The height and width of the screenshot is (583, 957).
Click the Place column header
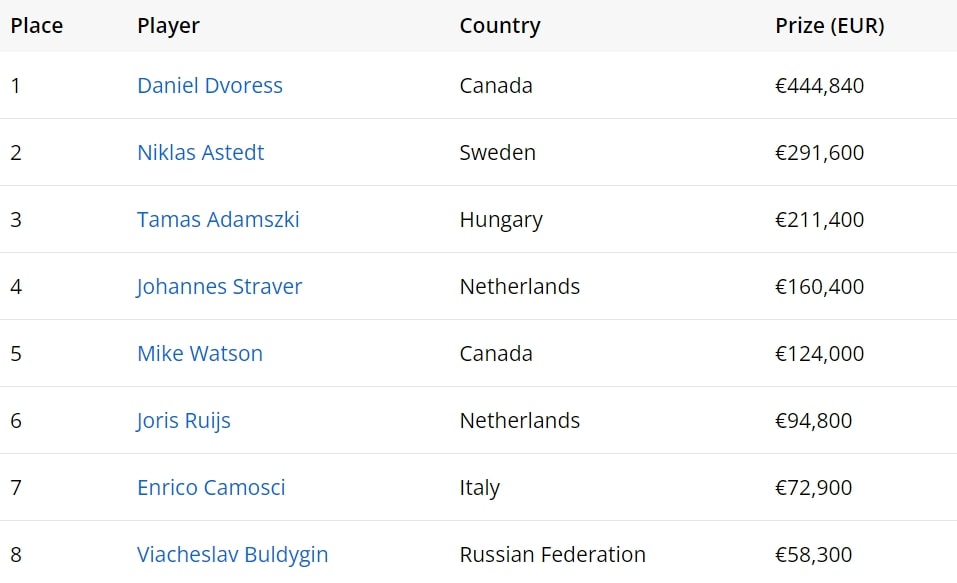(x=37, y=26)
